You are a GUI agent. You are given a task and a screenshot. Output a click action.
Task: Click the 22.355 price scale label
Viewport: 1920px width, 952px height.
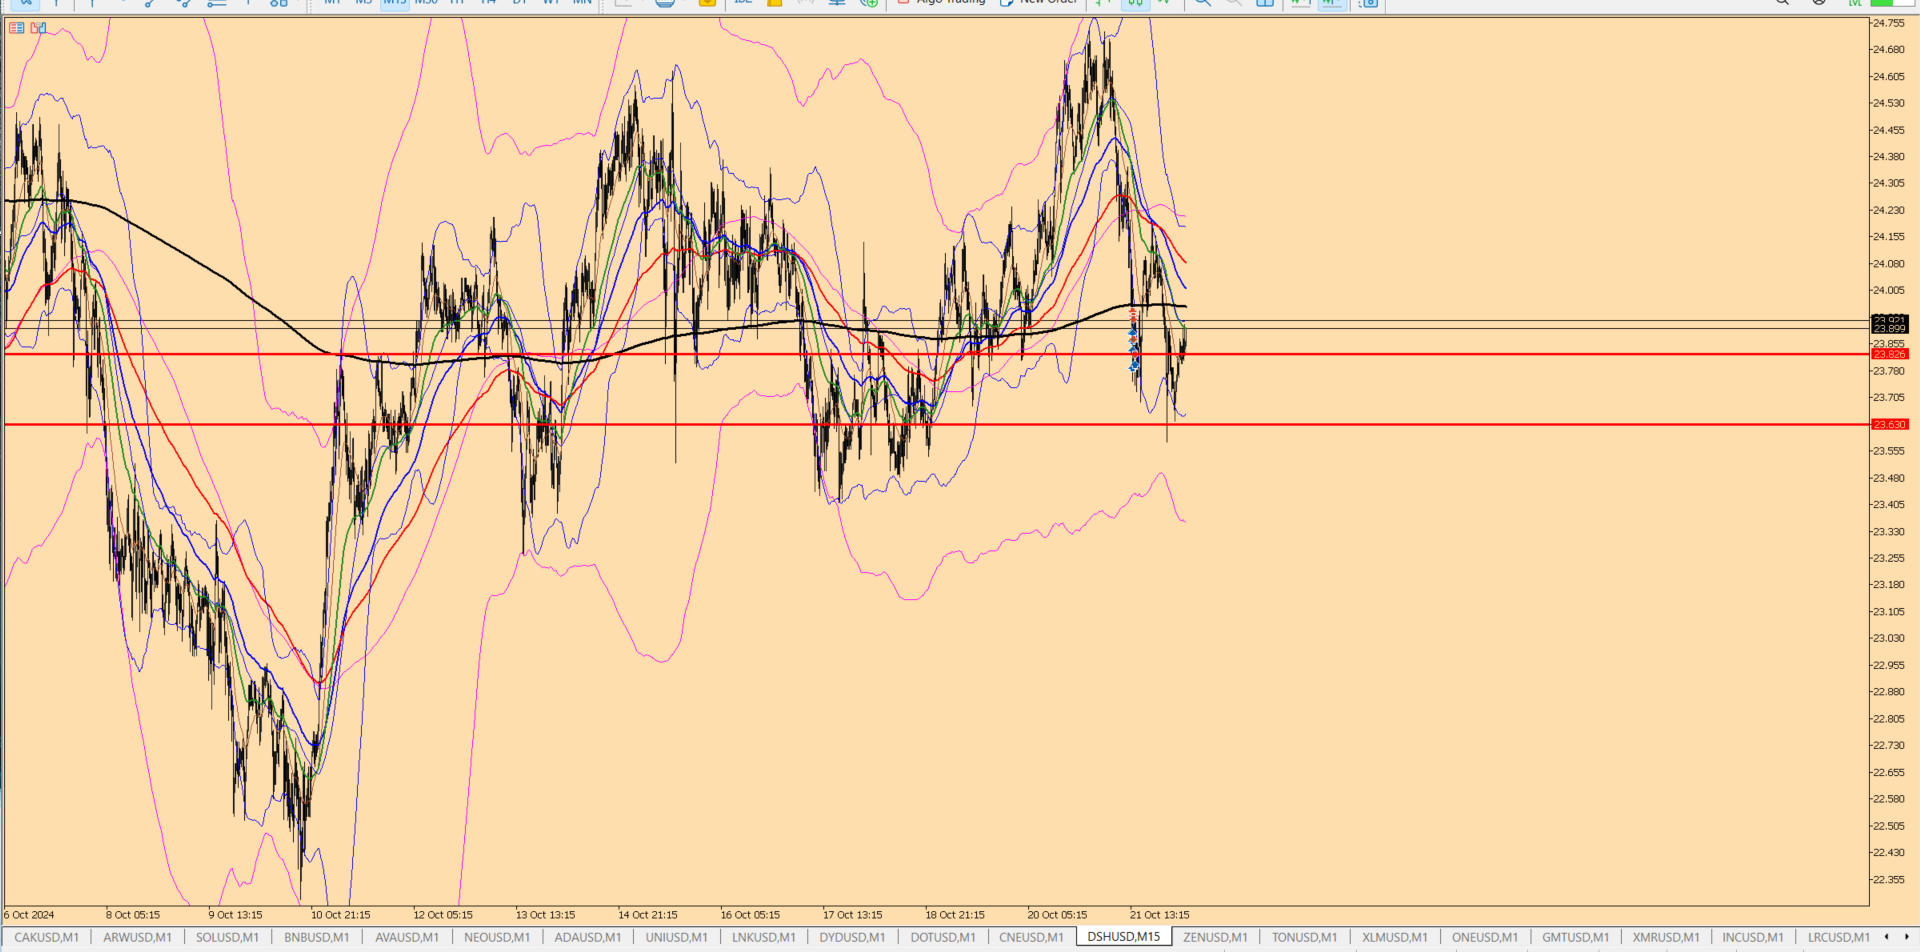tap(1889, 880)
